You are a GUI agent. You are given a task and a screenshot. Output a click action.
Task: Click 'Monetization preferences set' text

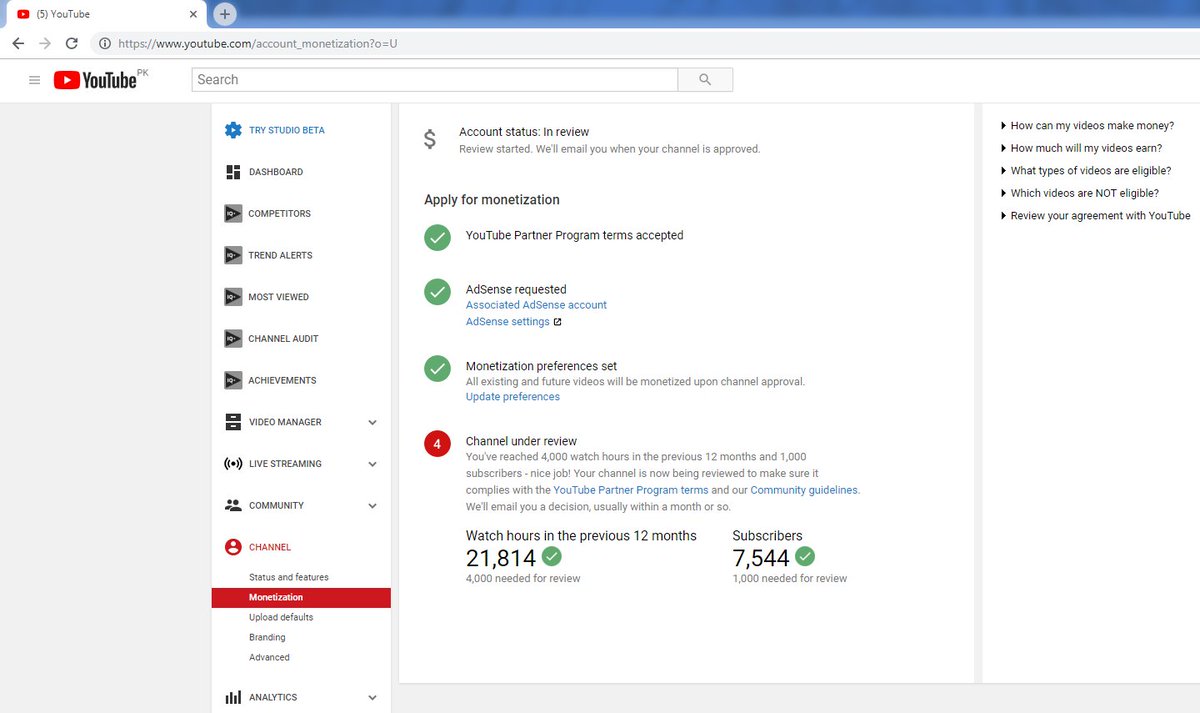click(x=541, y=366)
